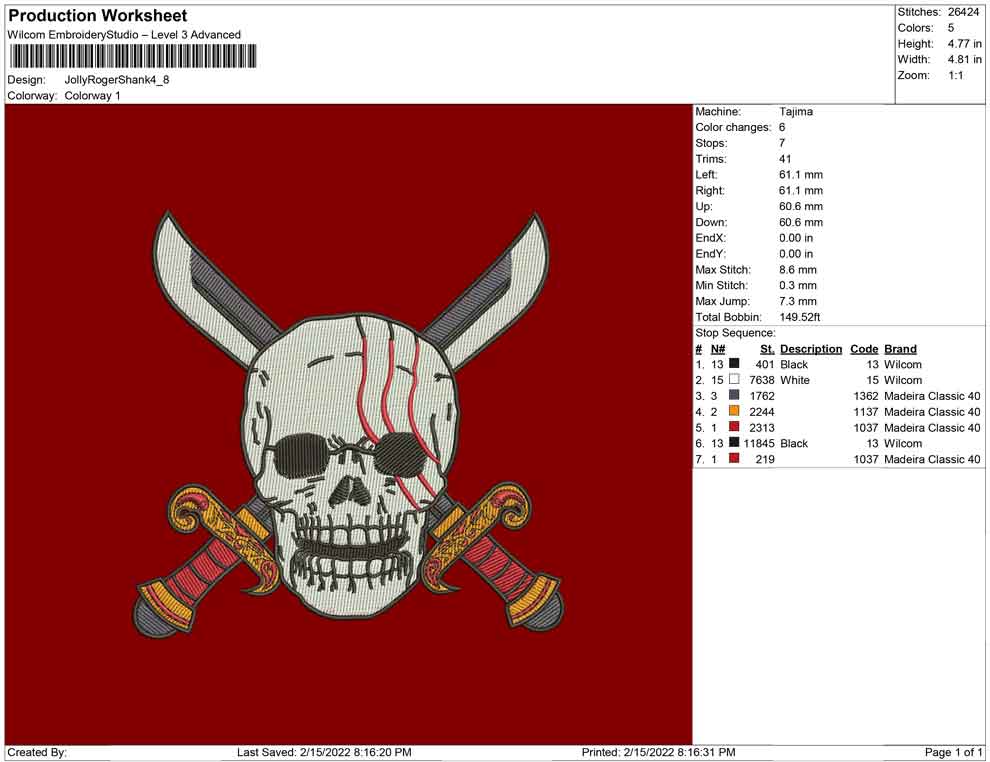
Task: Click the Max Jump value 7.3 mm
Action: (x=798, y=301)
